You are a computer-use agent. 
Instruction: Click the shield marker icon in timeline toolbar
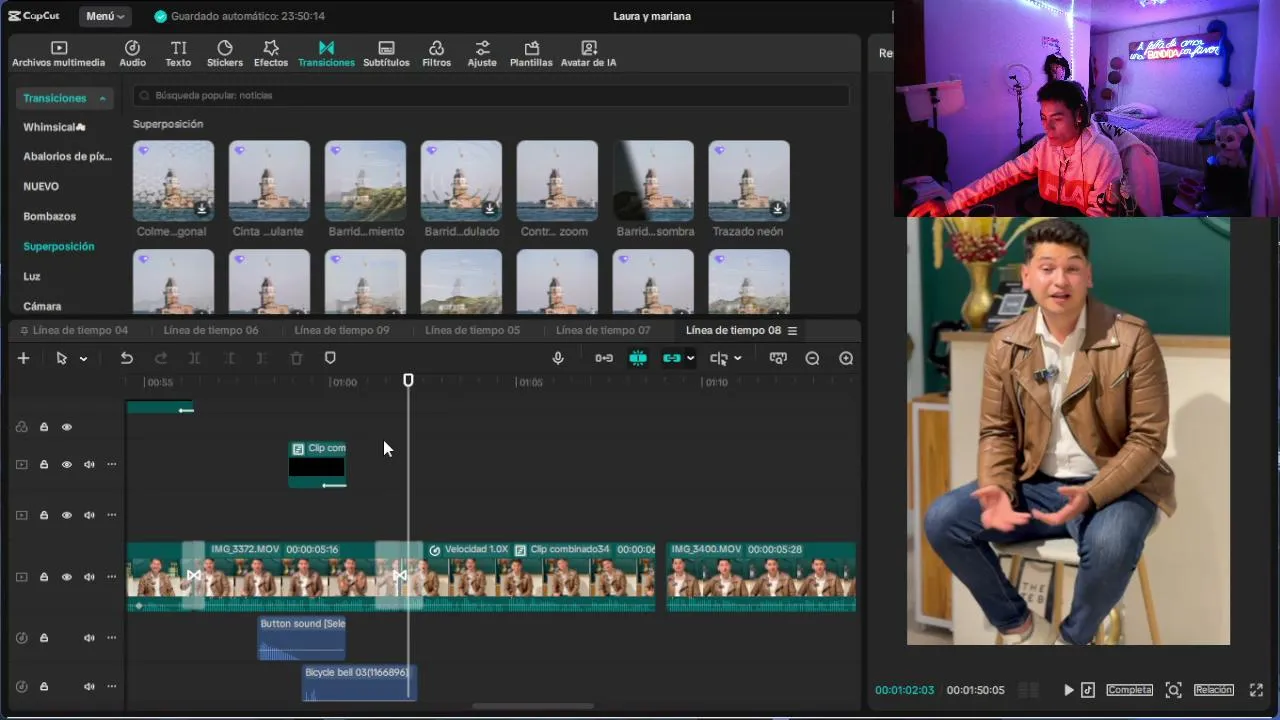pyautogui.click(x=330, y=358)
